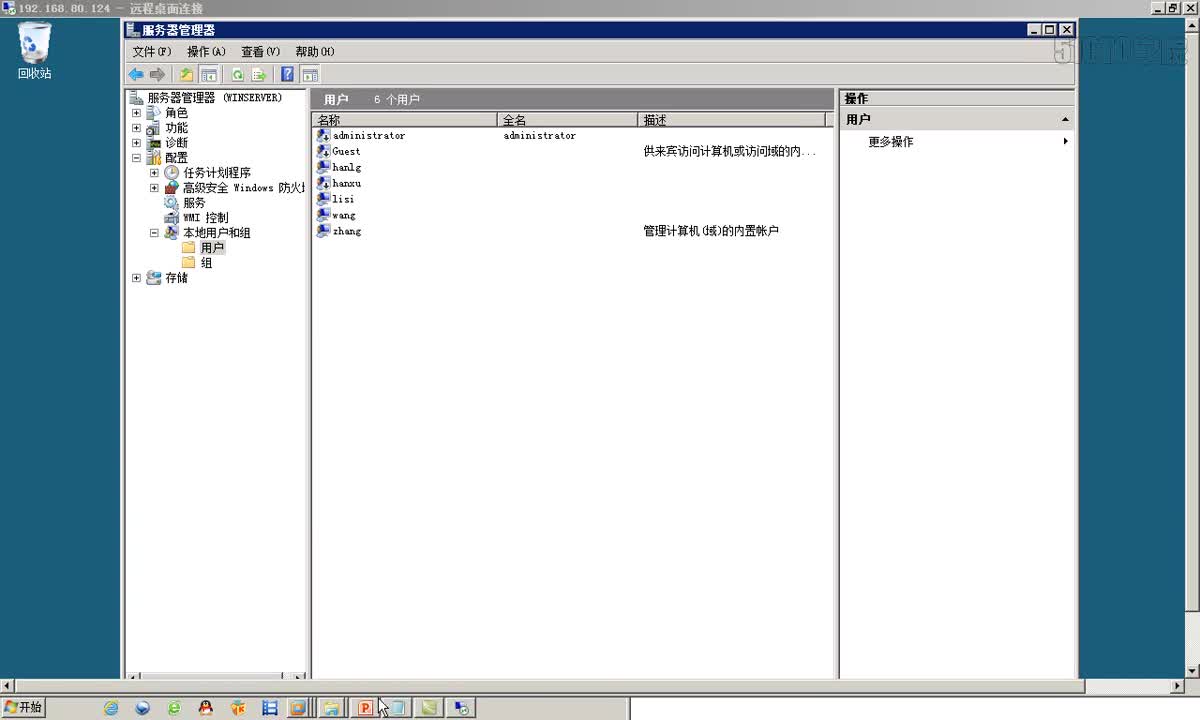Click 更多操作 in the actions pane

(890, 142)
